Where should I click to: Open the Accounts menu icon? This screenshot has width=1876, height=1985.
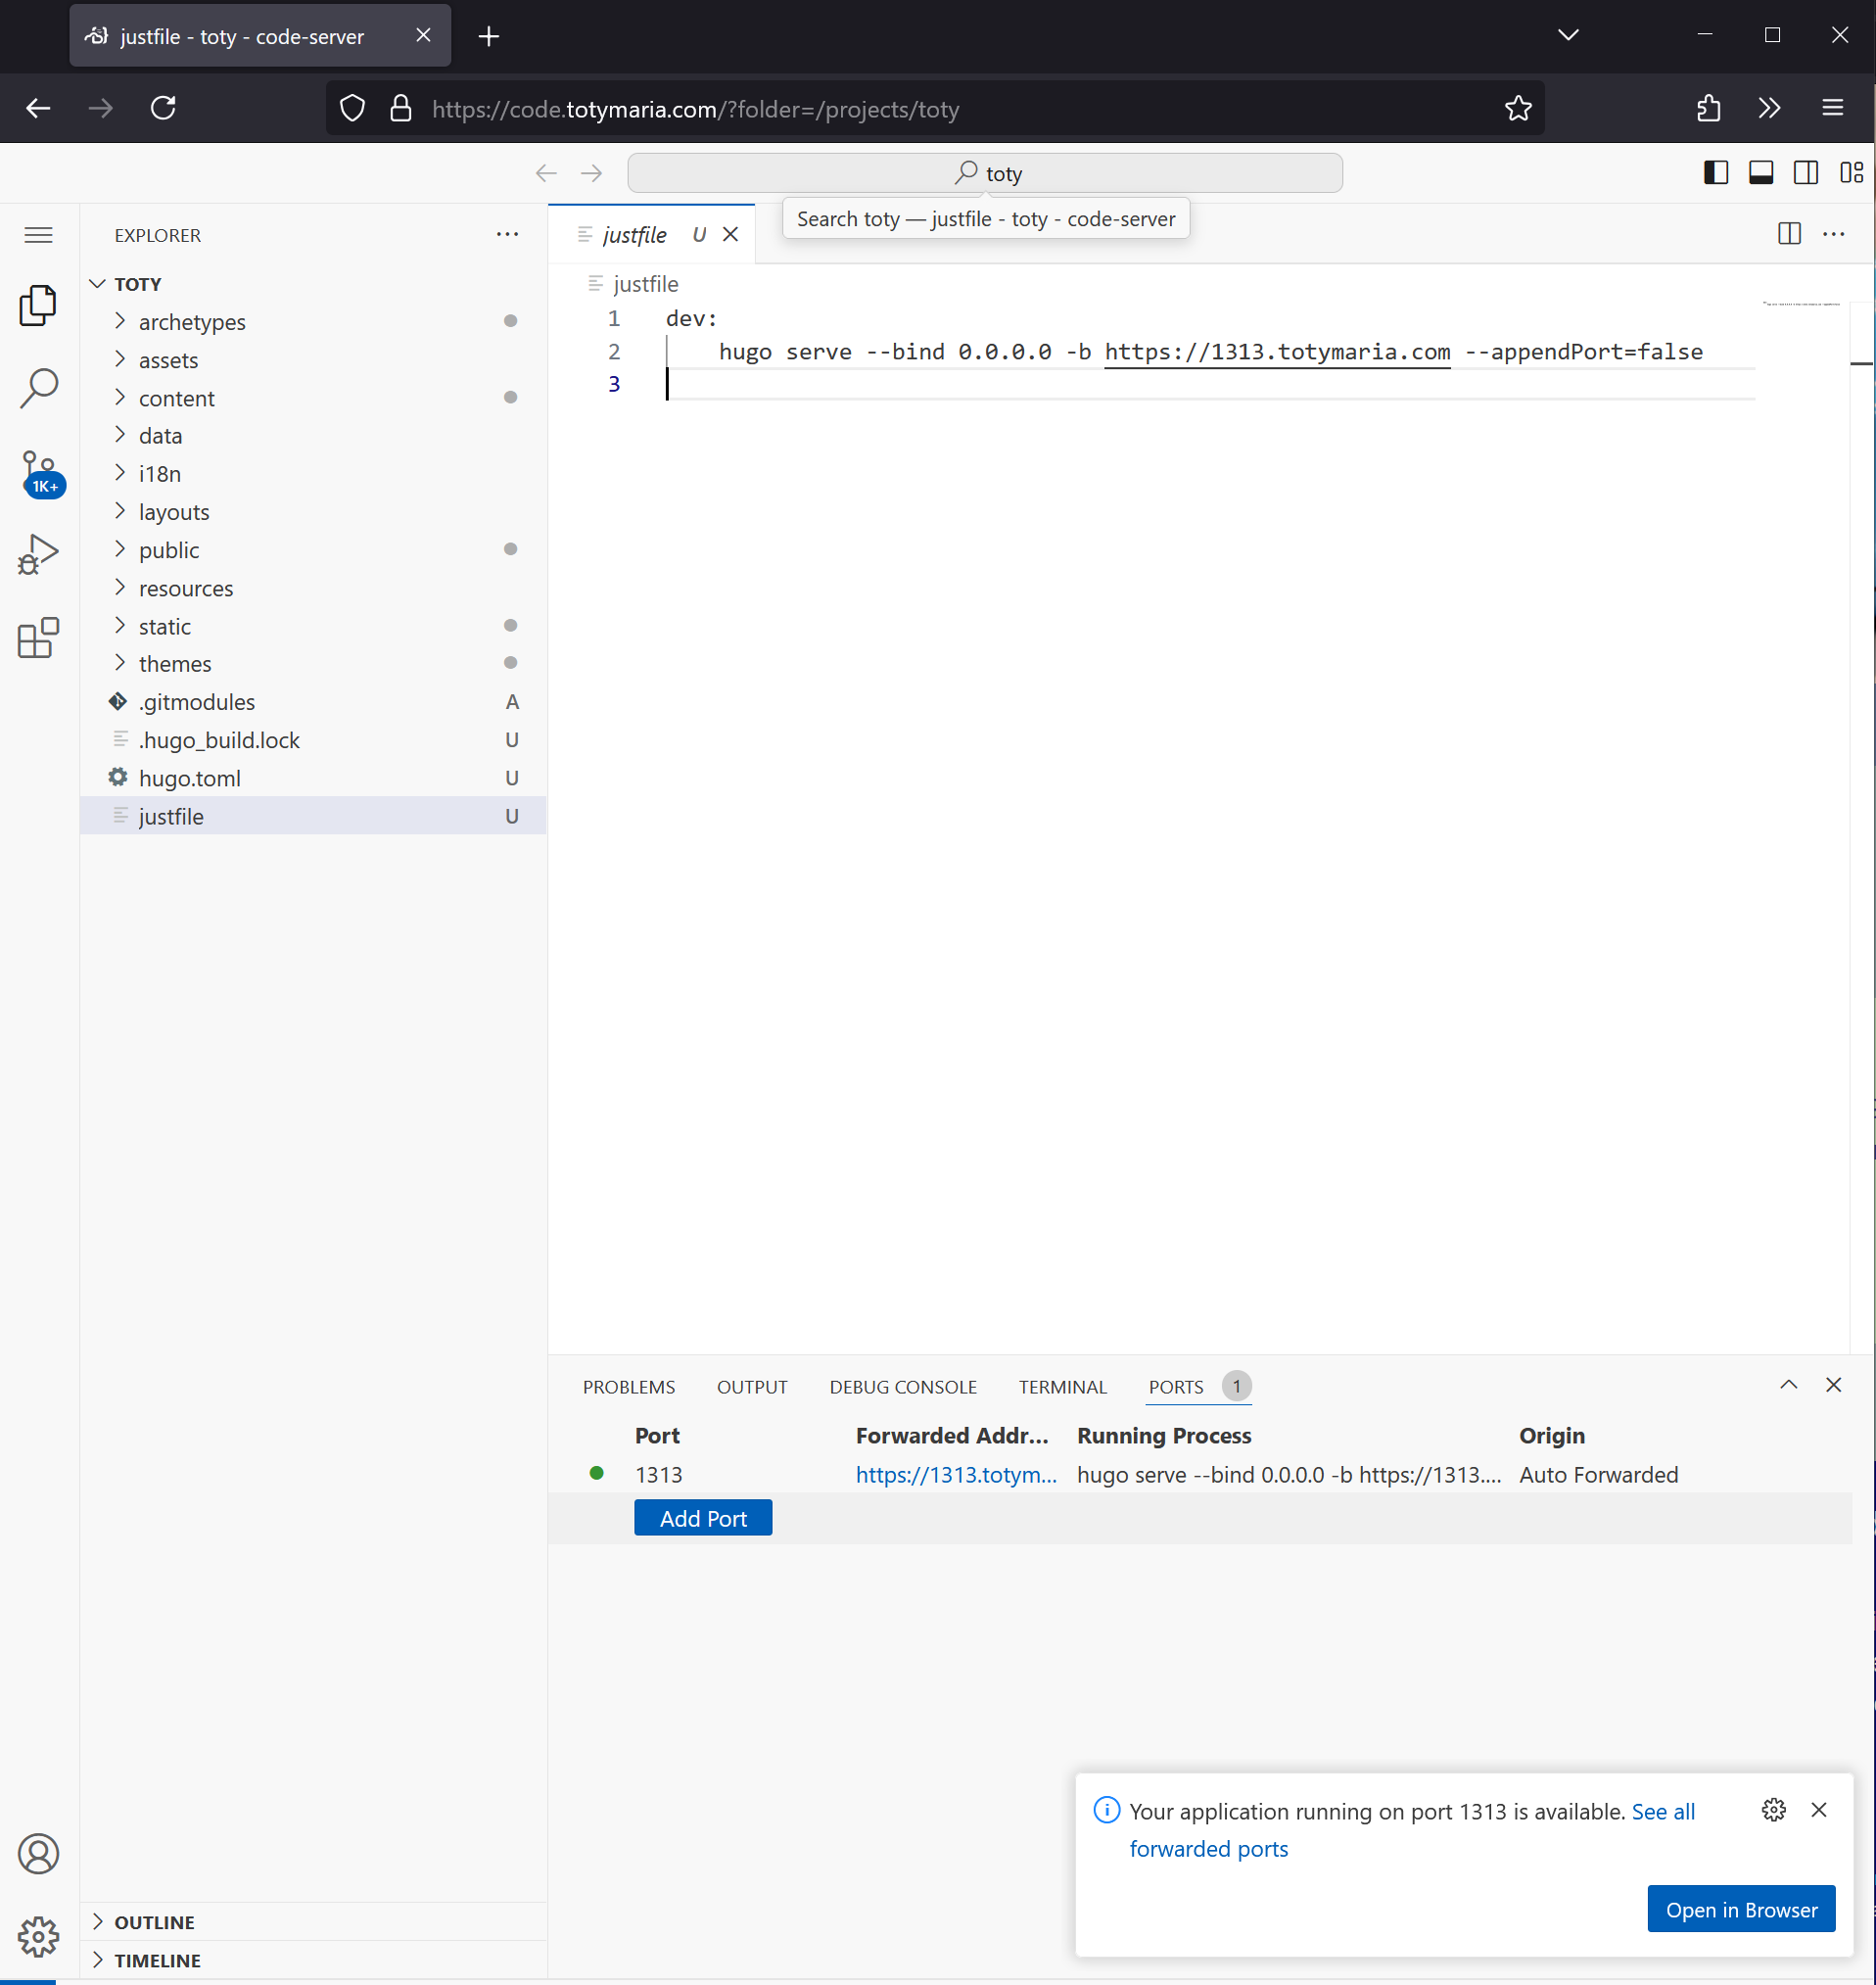pos(38,1853)
